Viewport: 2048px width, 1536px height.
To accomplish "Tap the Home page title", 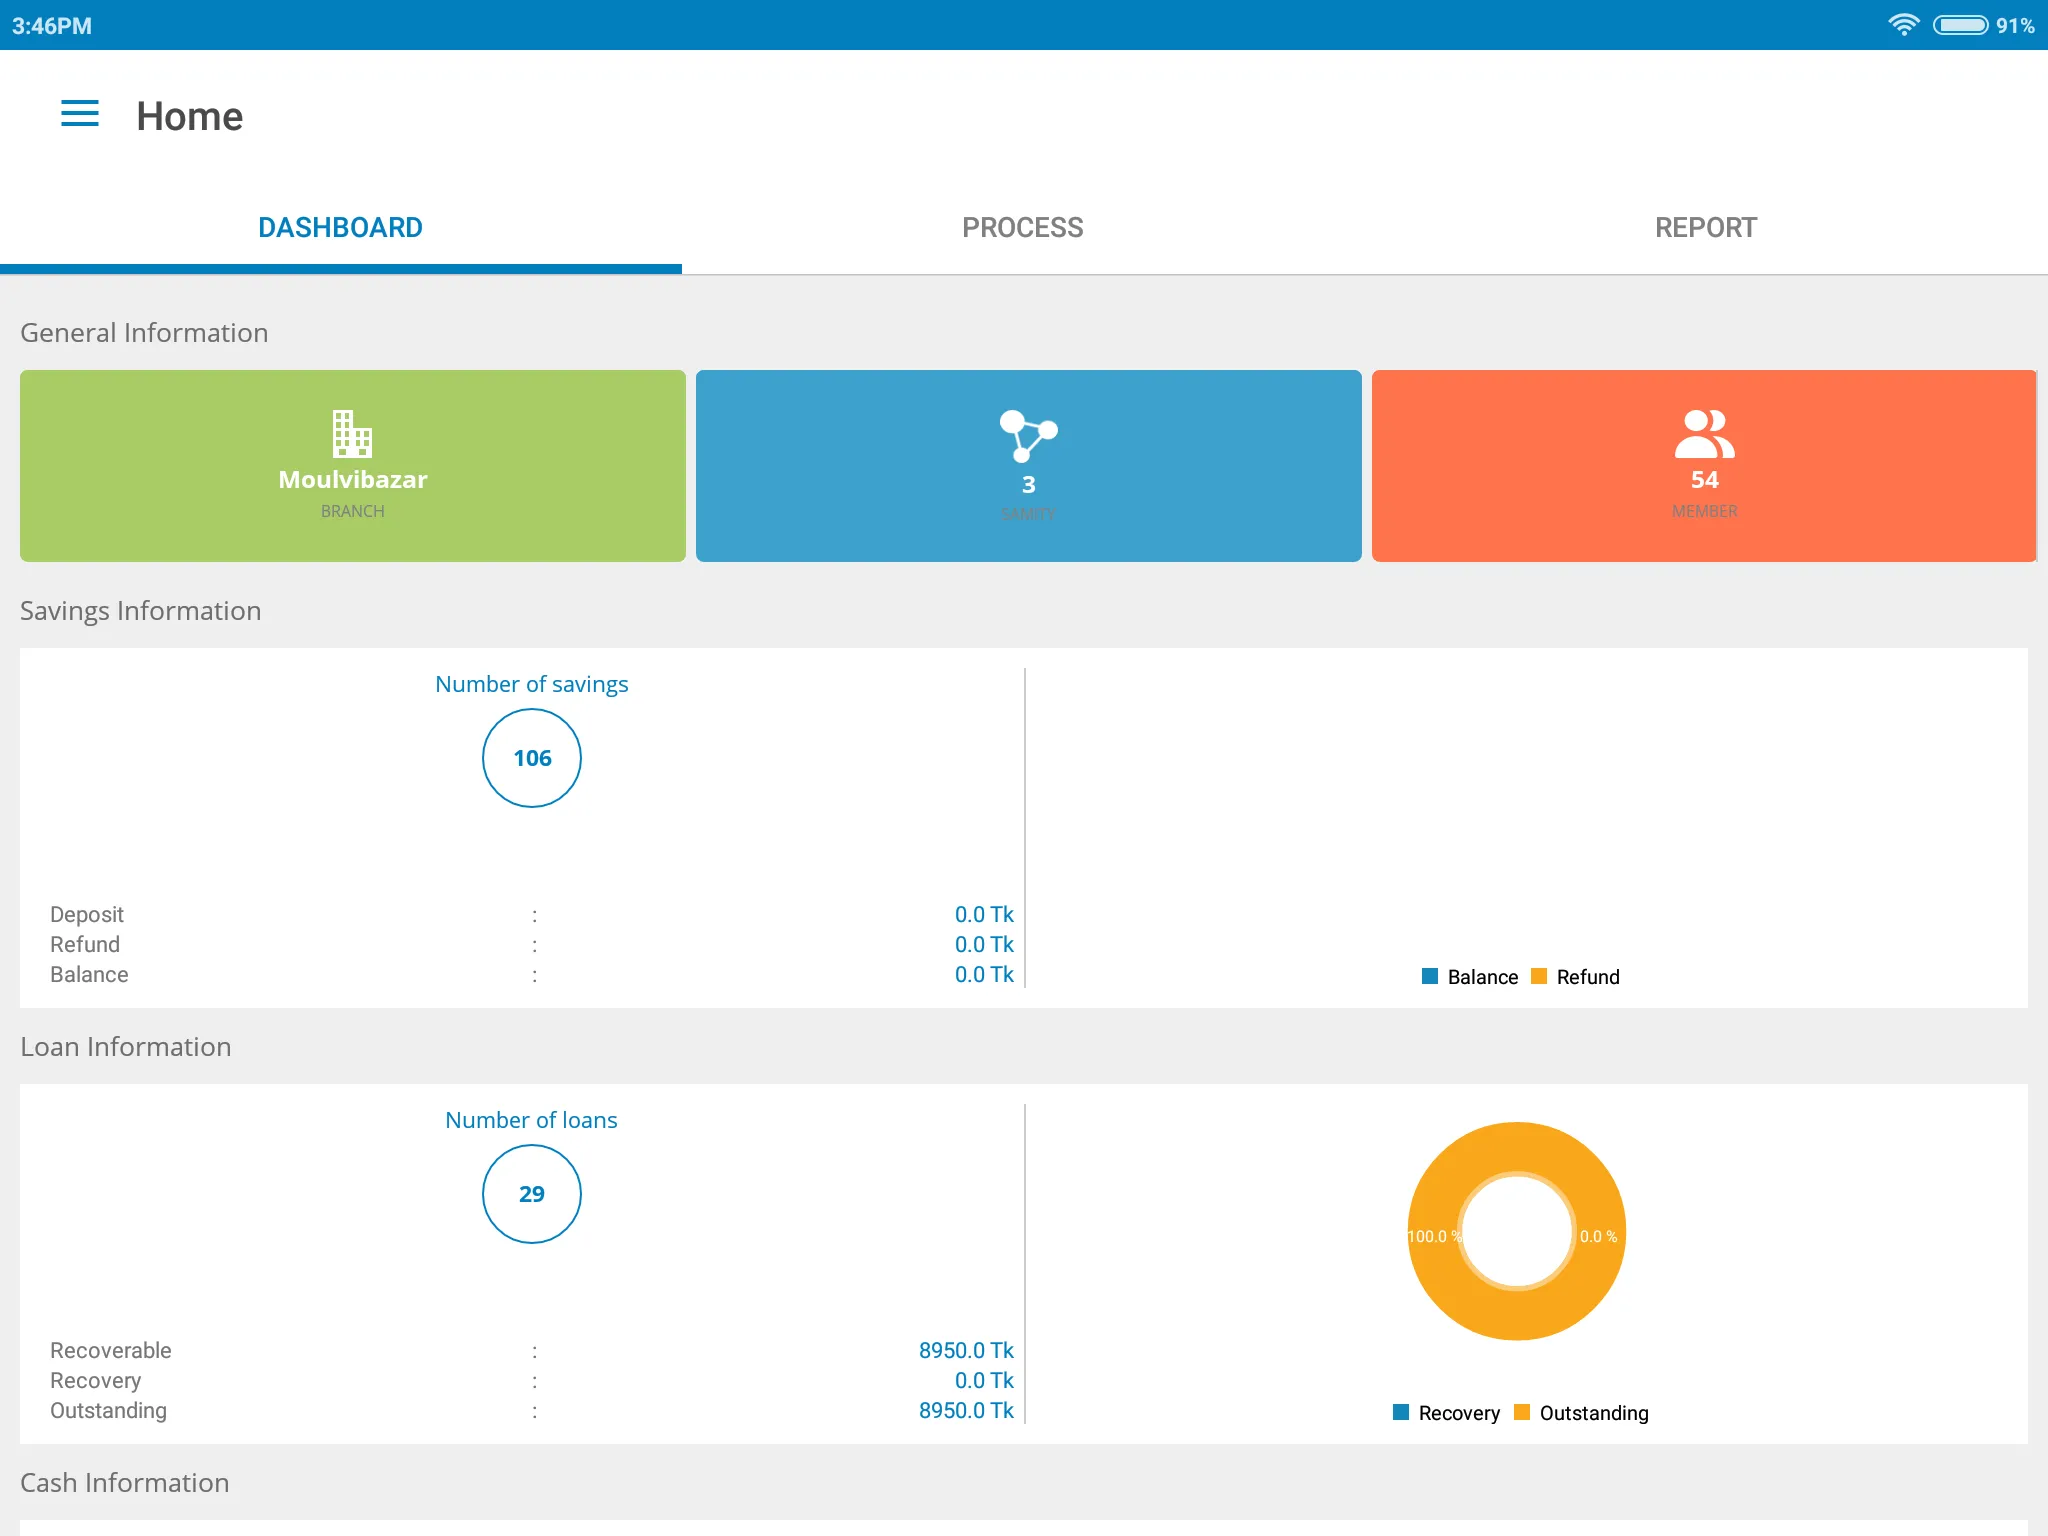I will tap(190, 116).
